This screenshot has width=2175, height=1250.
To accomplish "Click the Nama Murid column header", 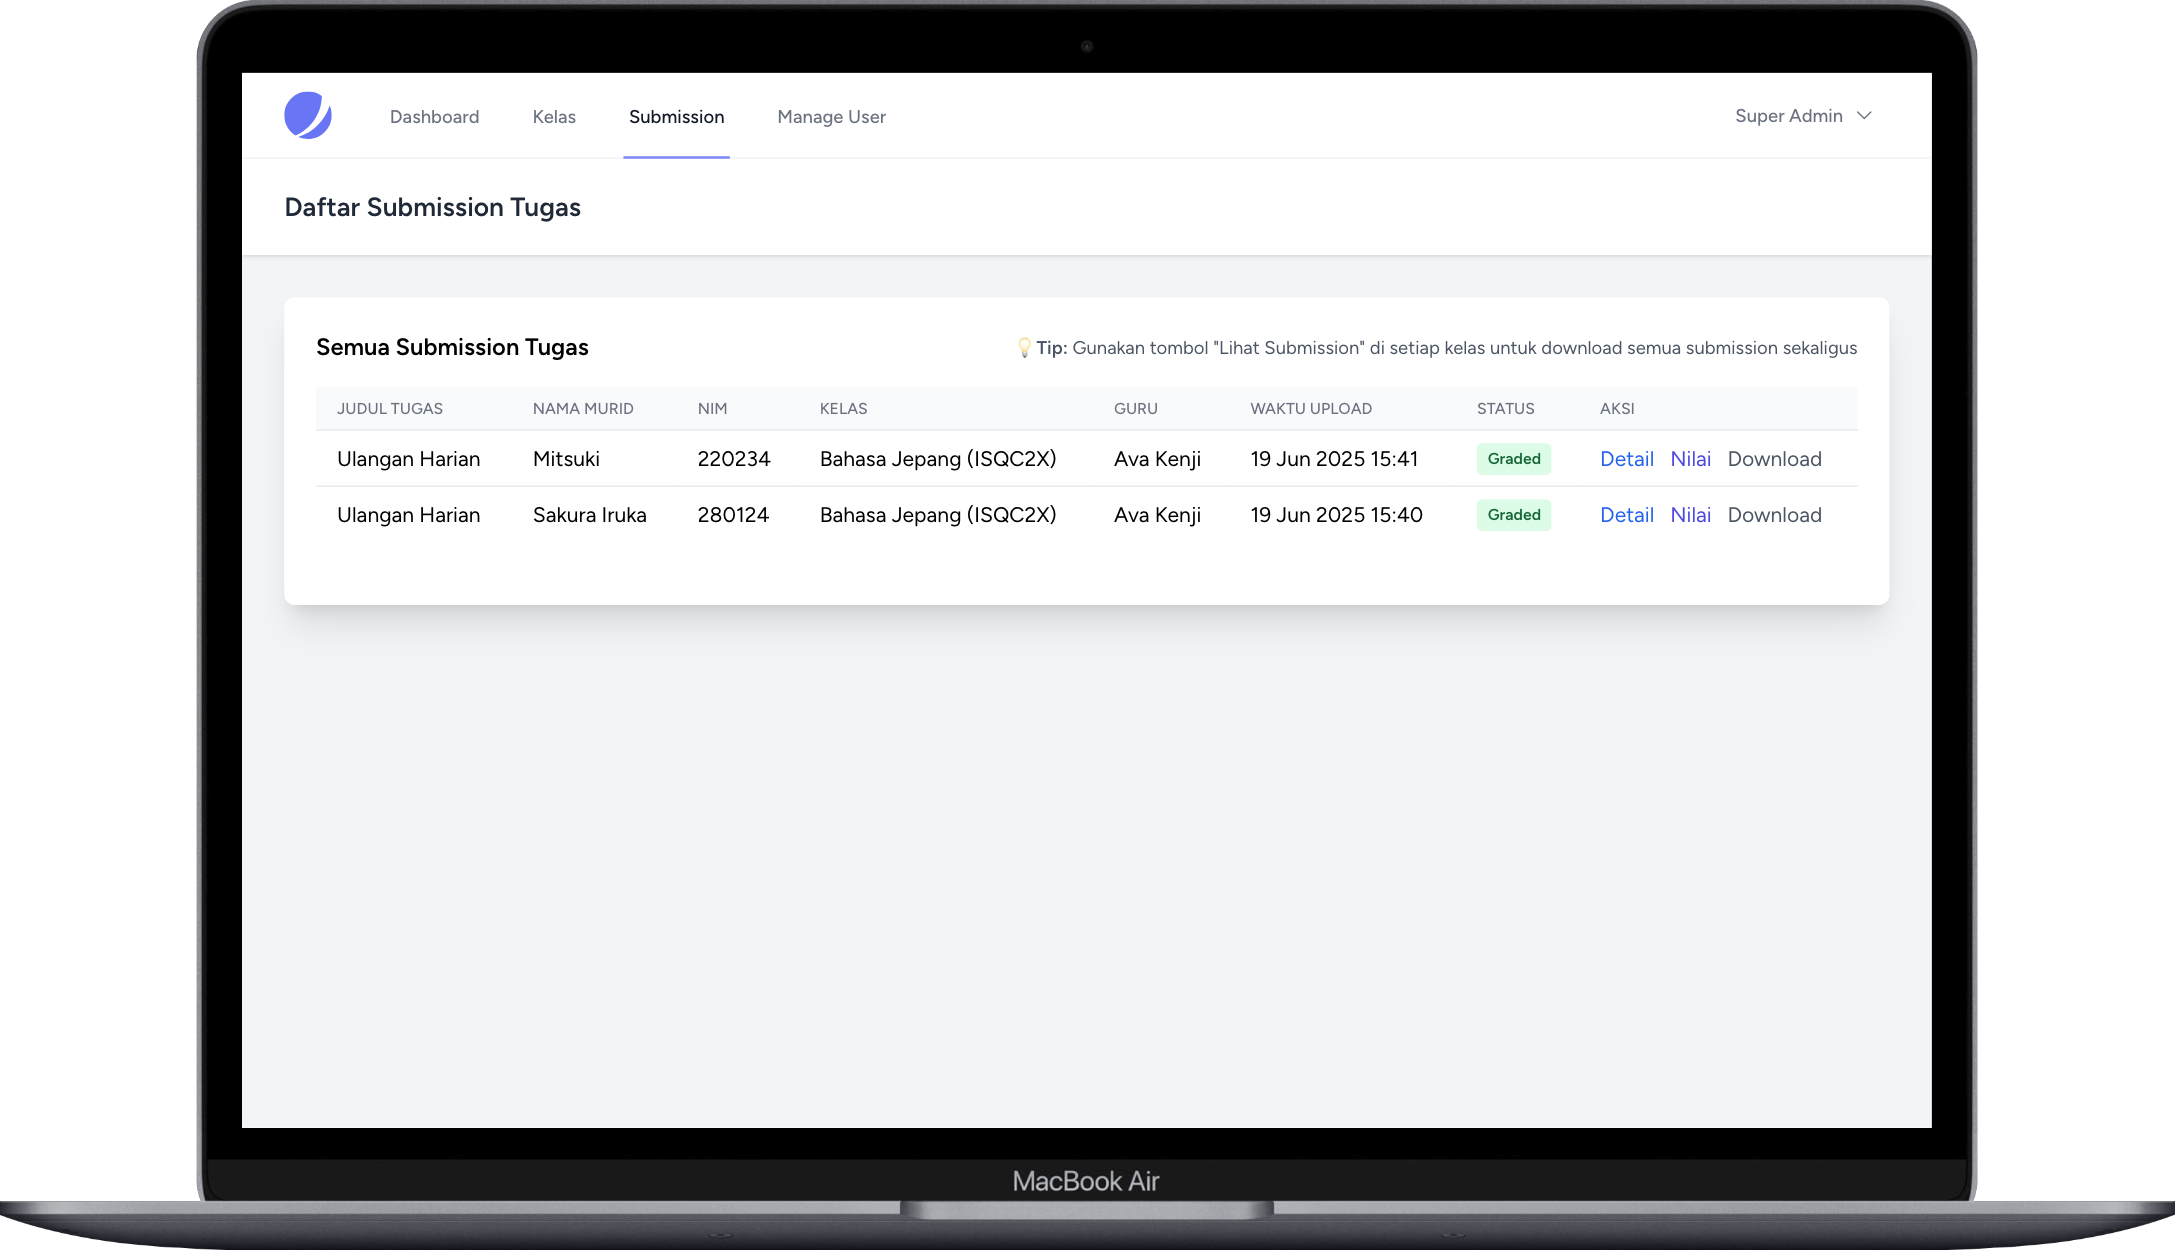I will pyautogui.click(x=583, y=409).
